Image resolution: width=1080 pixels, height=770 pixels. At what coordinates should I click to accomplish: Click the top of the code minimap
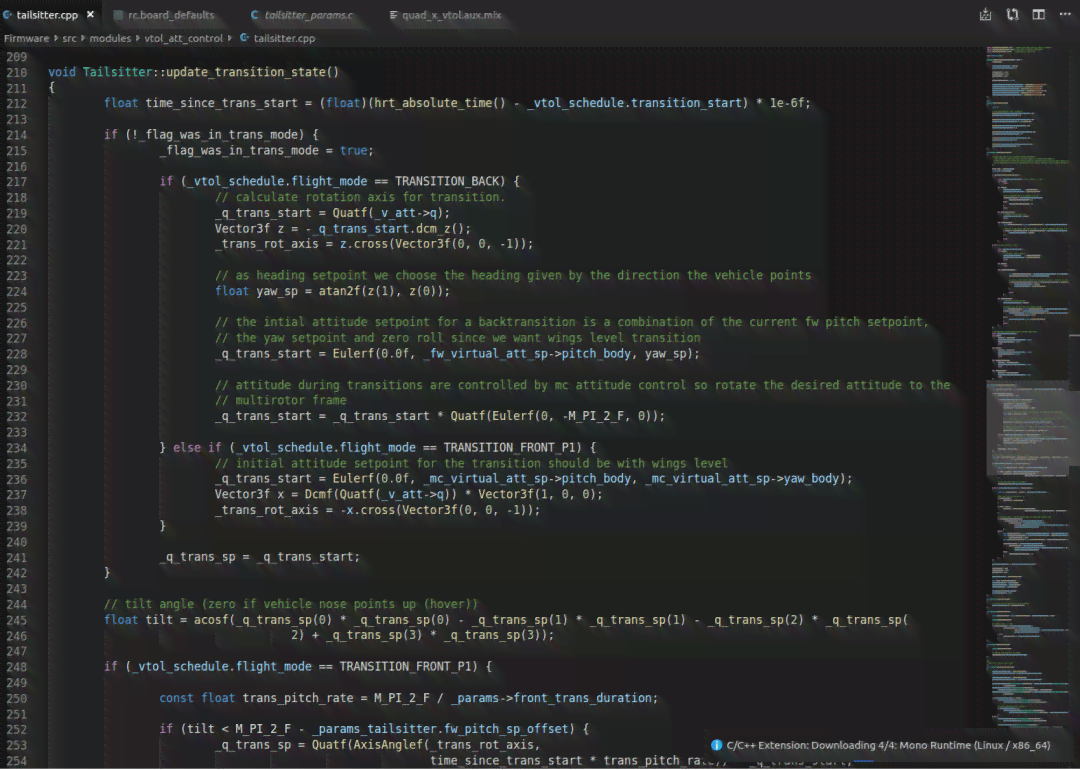click(1027, 52)
